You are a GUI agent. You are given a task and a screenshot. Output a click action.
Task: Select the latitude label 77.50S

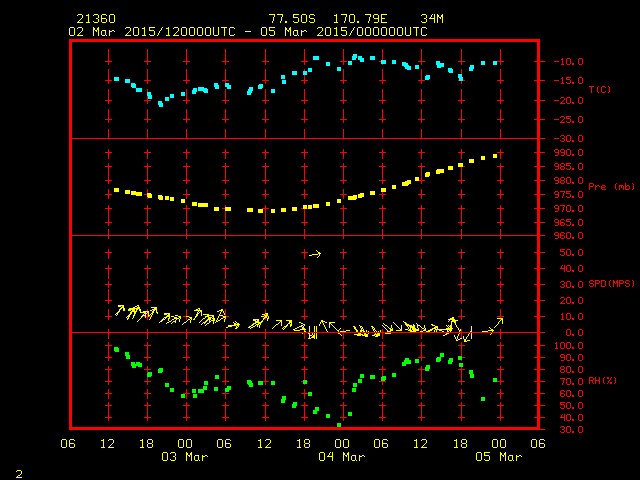[292, 19]
